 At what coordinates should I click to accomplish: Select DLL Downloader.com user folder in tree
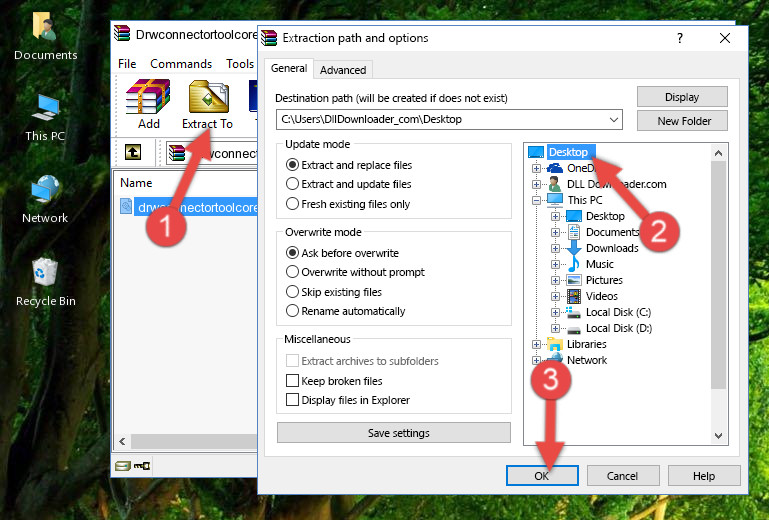pyautogui.click(x=616, y=184)
